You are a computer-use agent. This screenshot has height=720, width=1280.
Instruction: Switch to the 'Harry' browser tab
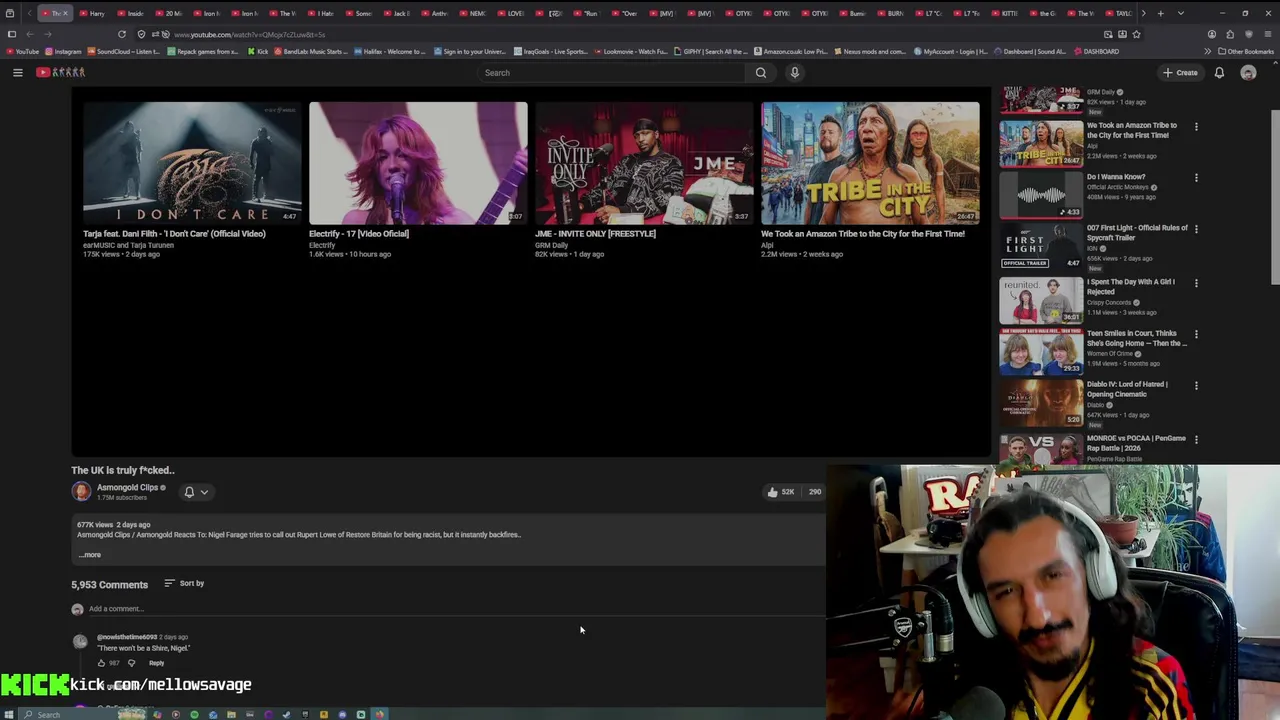coord(92,13)
